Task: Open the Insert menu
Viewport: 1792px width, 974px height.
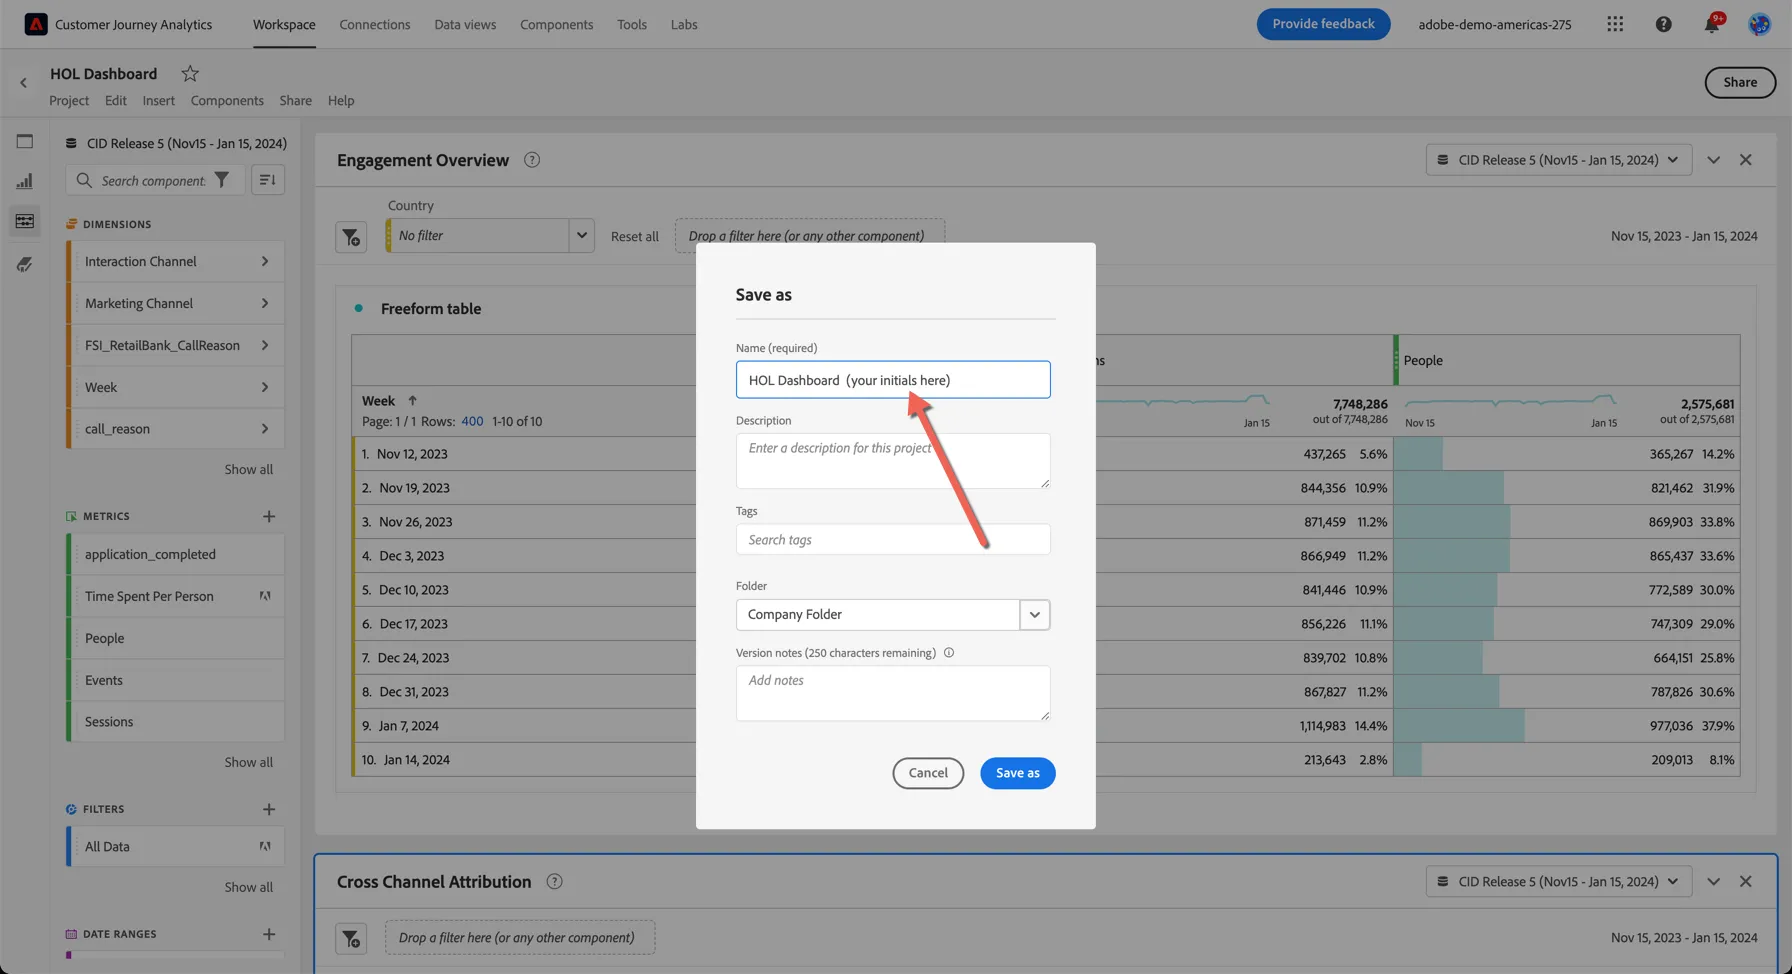Action: tap(158, 101)
